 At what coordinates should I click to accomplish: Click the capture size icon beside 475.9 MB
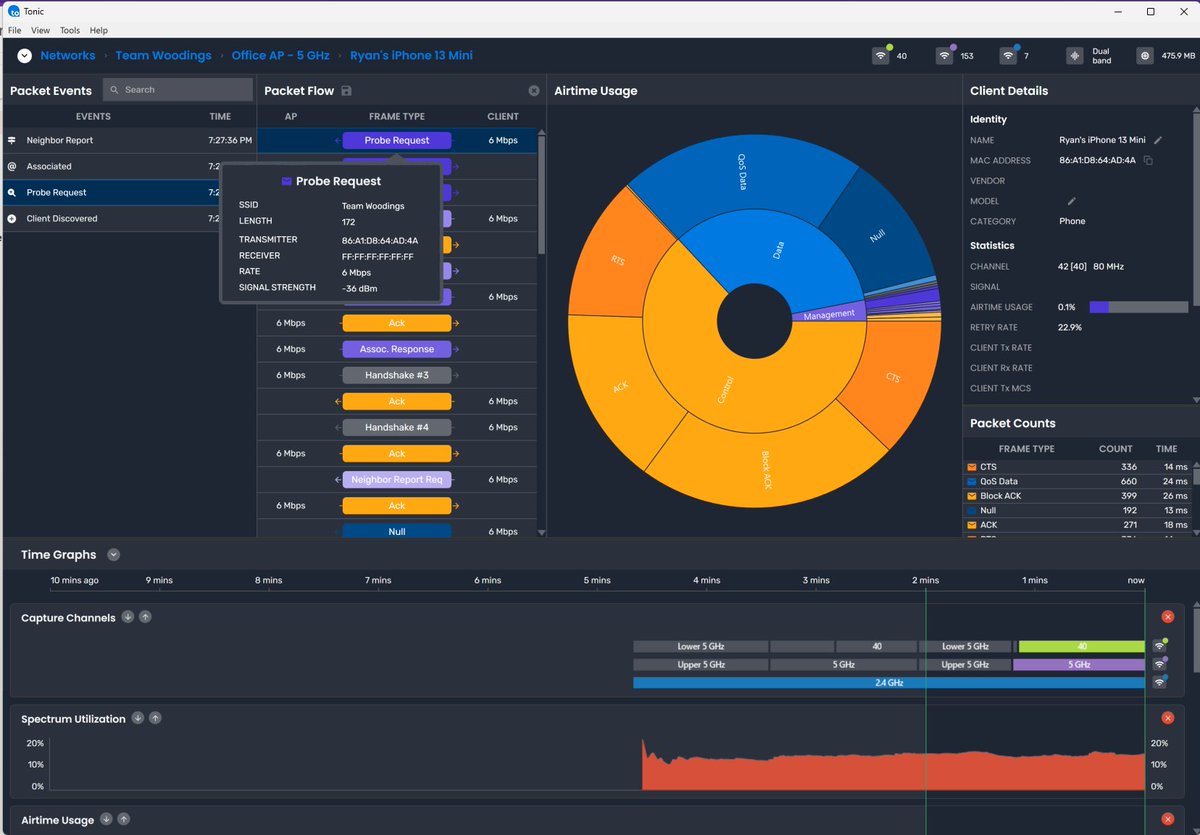coord(1145,56)
